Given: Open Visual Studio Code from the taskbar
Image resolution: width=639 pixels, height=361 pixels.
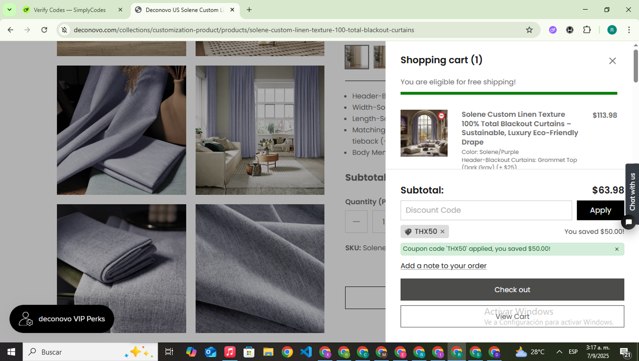Looking at the screenshot, I should pyautogui.click(x=306, y=352).
